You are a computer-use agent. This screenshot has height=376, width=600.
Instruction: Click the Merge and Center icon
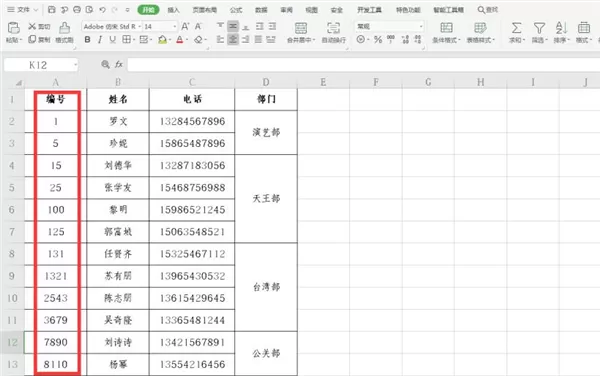pyautogui.click(x=301, y=28)
